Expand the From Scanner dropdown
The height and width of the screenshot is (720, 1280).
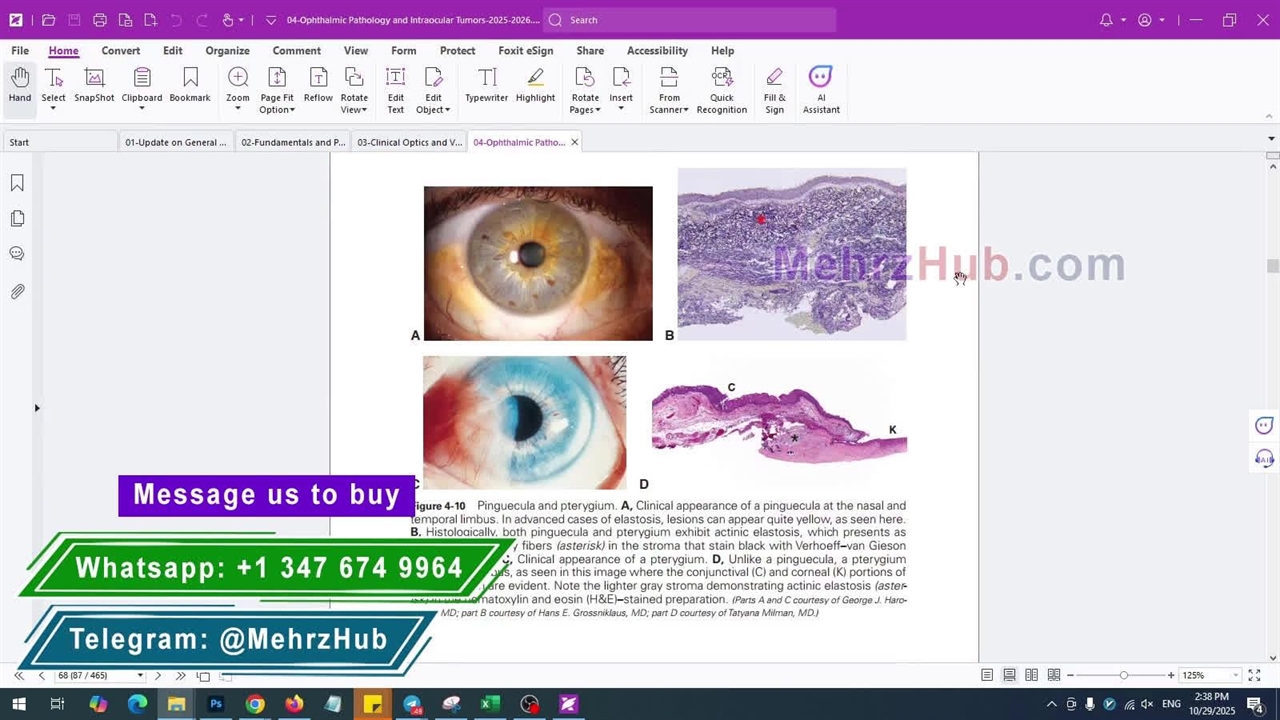(669, 110)
